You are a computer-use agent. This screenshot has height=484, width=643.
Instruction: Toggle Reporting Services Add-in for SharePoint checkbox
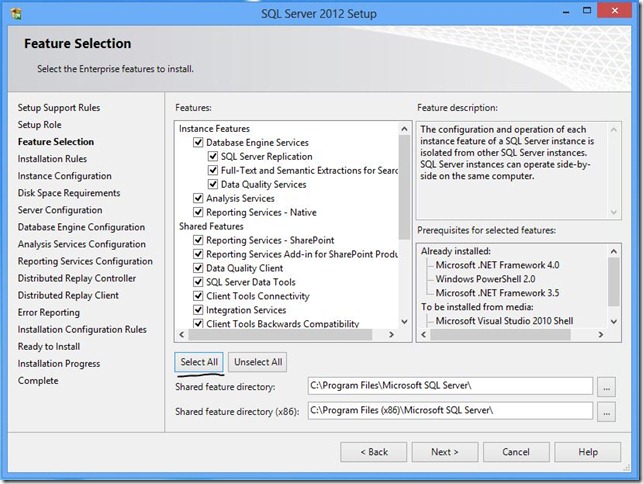click(198, 254)
